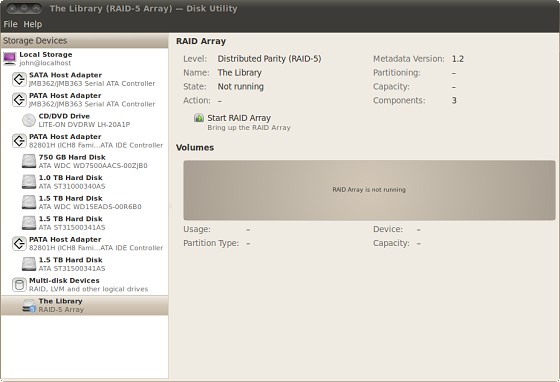Click the 'Bring up the RAID Array' description
This screenshot has height=382, width=560.
[249, 127]
